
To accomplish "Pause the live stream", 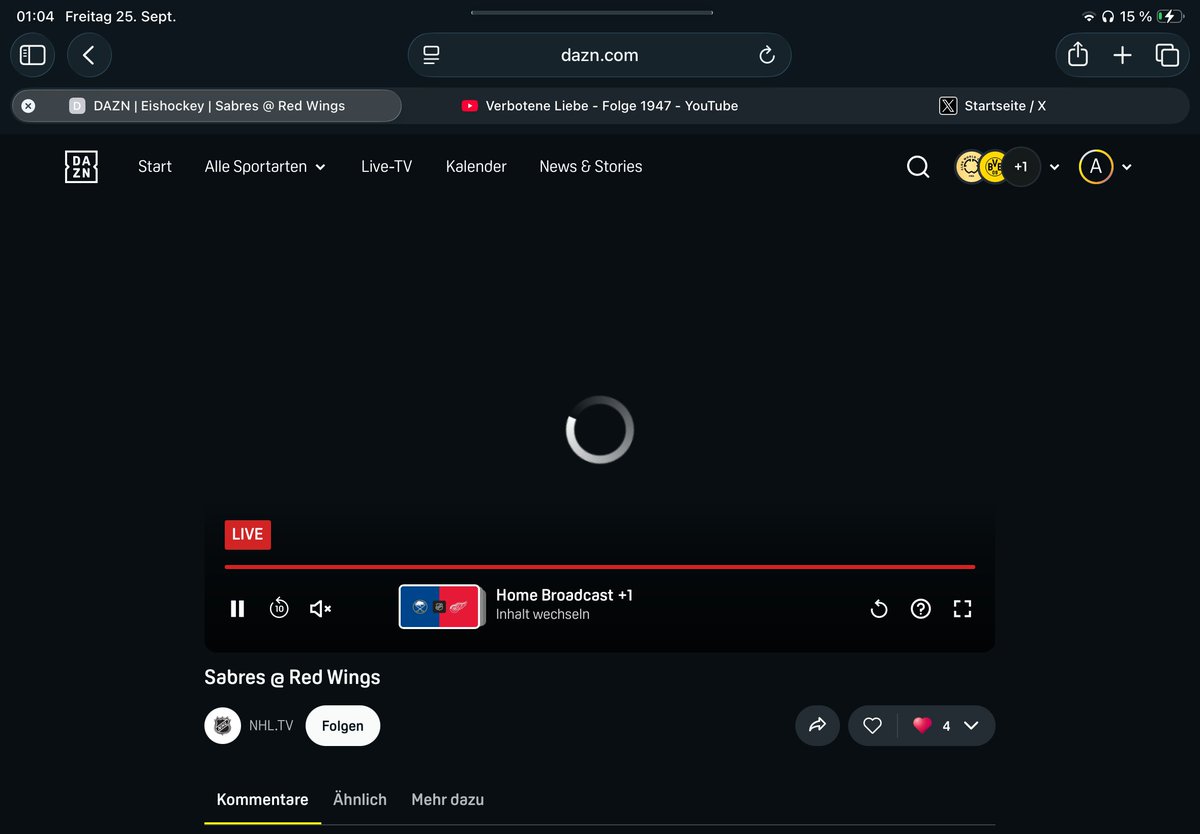I will coord(237,608).
